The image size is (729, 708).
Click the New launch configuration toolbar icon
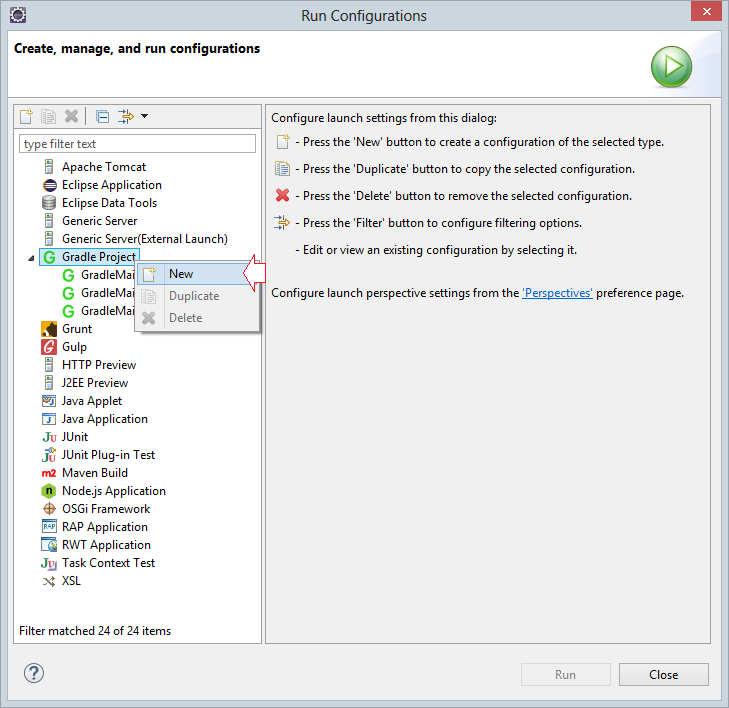click(26, 116)
